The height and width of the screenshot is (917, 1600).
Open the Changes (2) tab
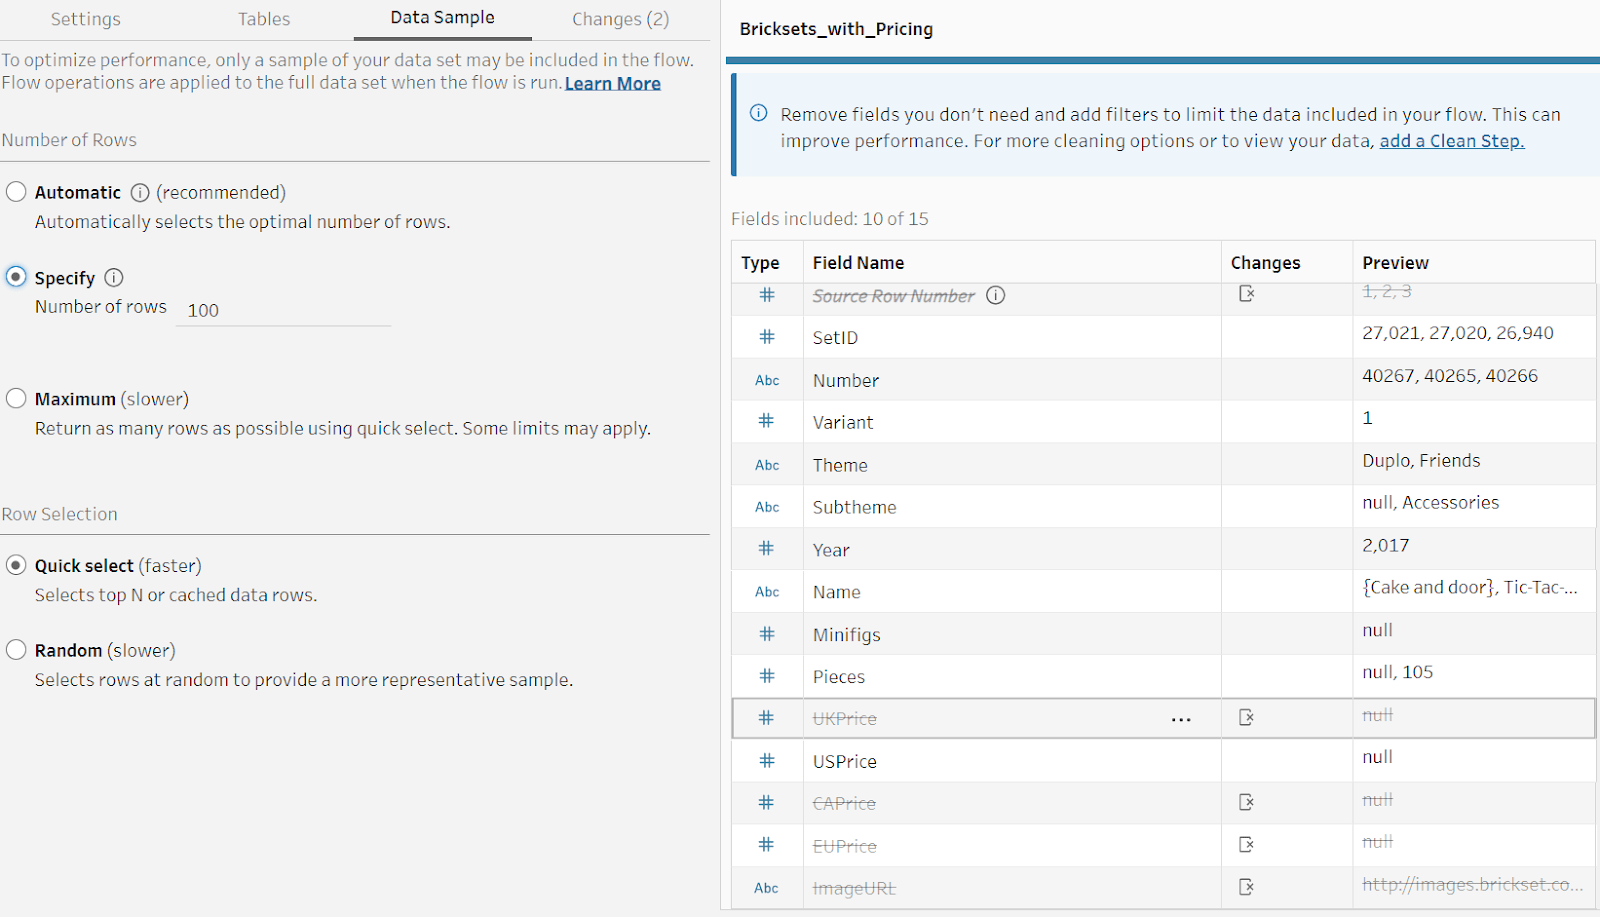620,19
